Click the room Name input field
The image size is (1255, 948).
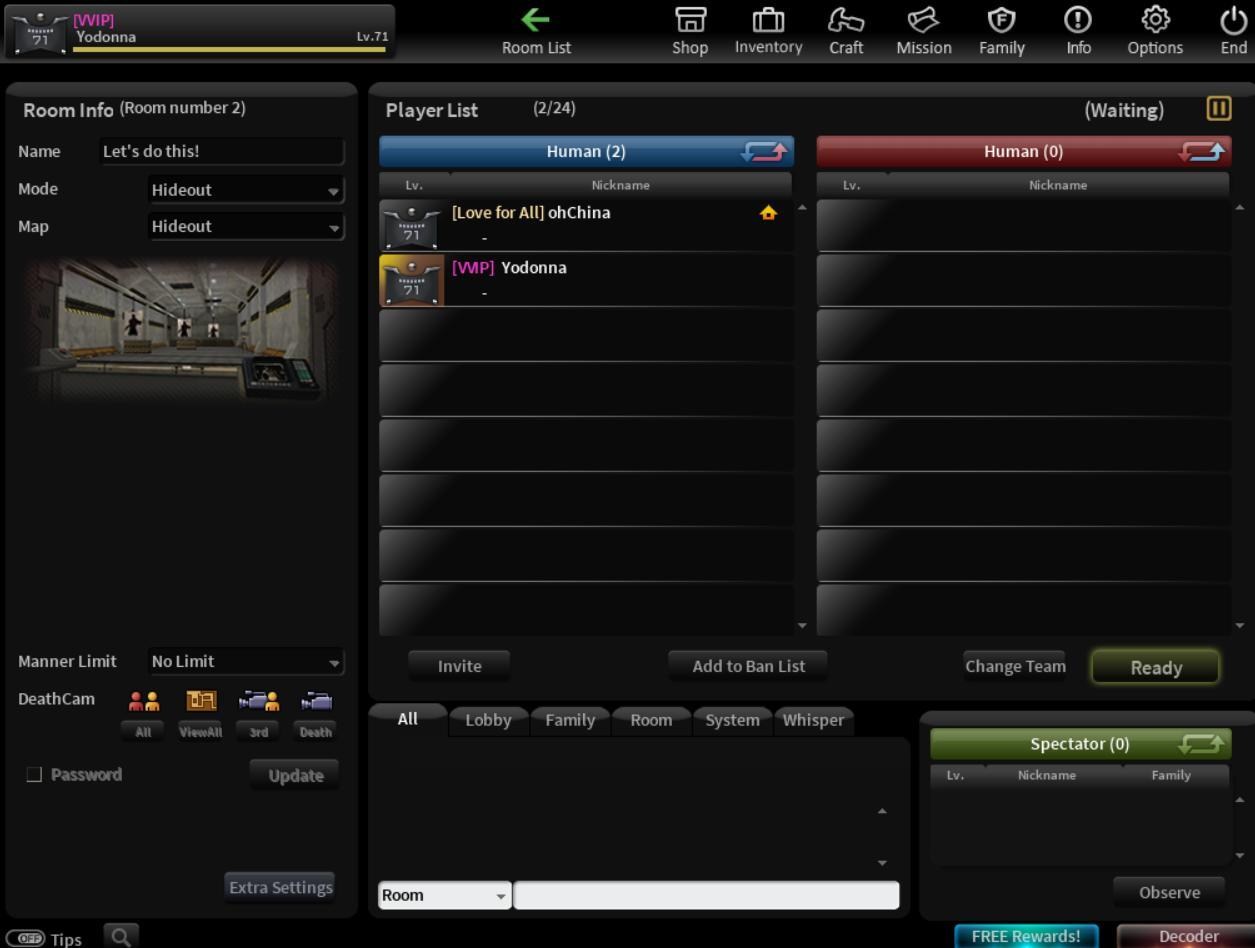click(x=222, y=152)
